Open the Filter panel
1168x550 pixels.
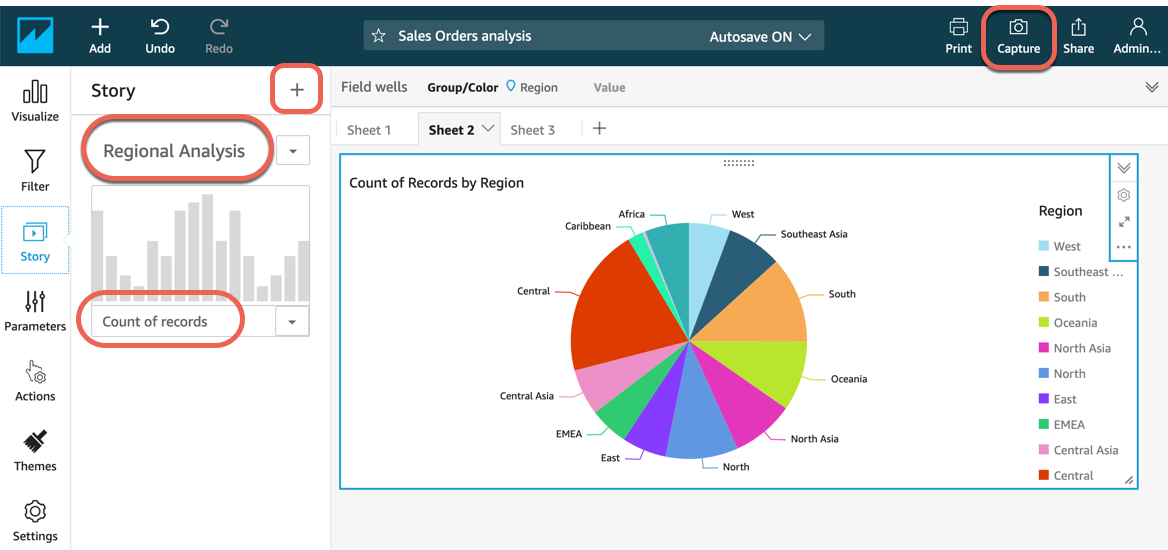pyautogui.click(x=35, y=170)
